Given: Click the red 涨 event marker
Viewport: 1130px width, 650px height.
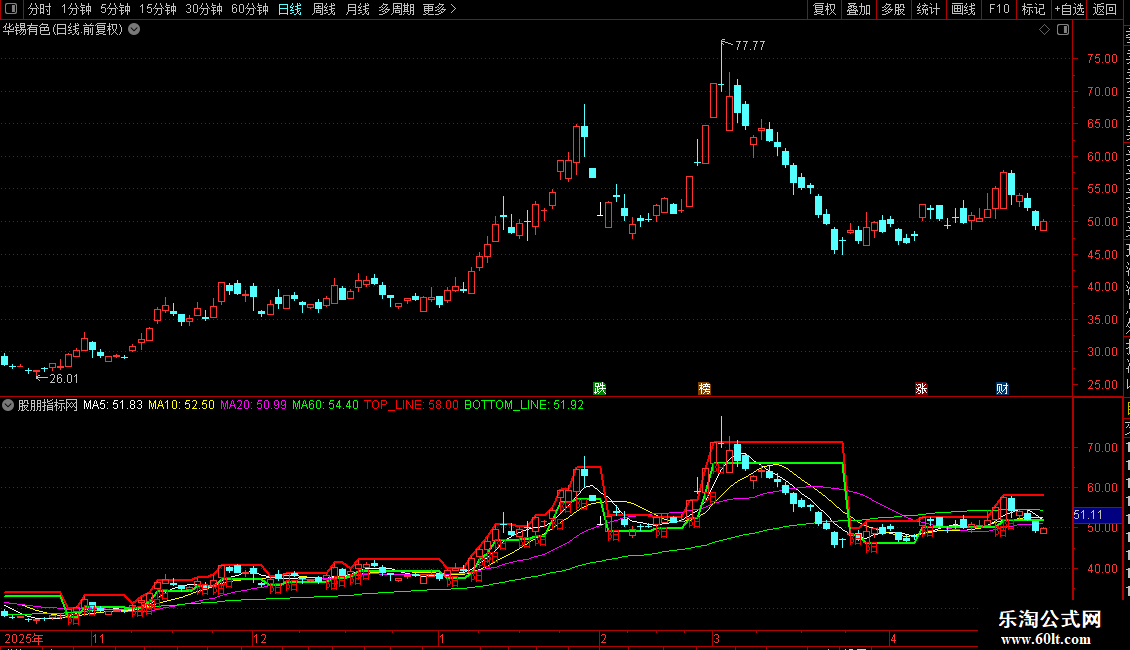Looking at the screenshot, I should [921, 388].
